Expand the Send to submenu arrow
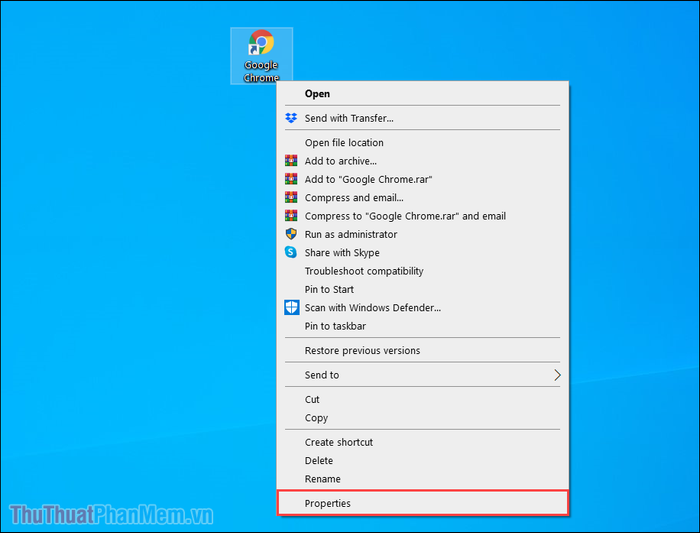This screenshot has width=700, height=533. click(557, 375)
